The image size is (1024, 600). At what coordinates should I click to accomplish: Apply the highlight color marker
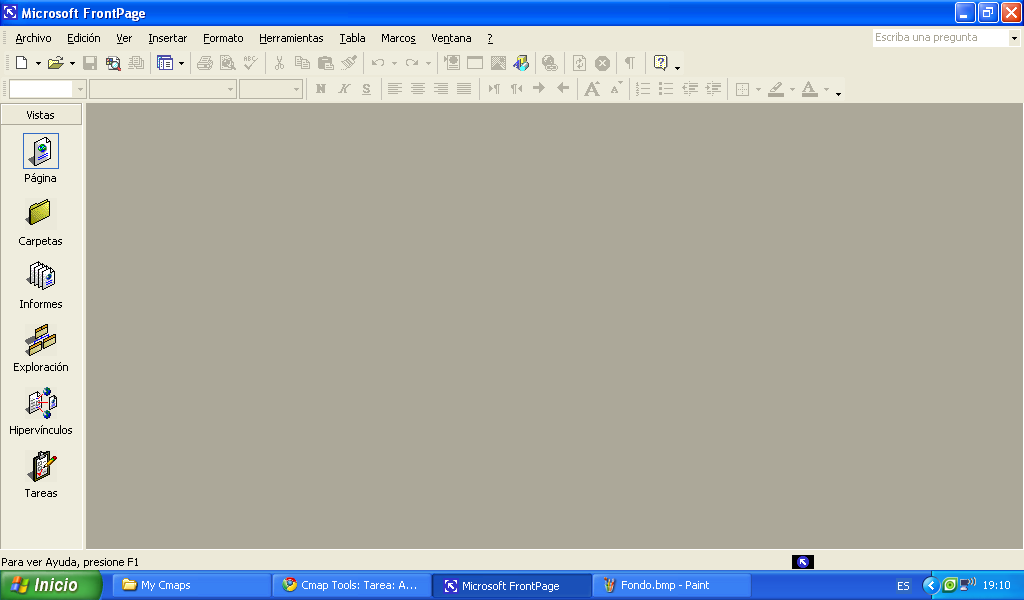click(776, 89)
